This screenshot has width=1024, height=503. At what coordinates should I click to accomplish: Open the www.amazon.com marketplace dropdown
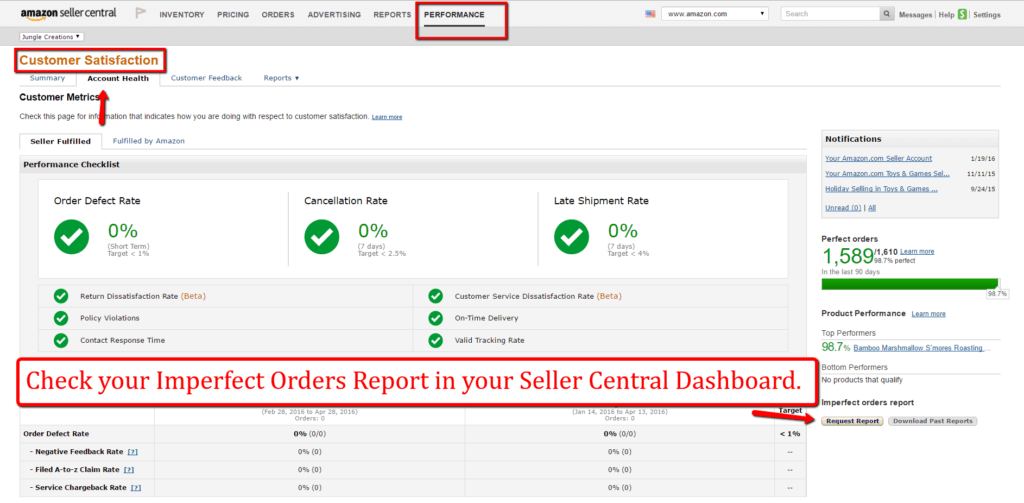pos(716,15)
